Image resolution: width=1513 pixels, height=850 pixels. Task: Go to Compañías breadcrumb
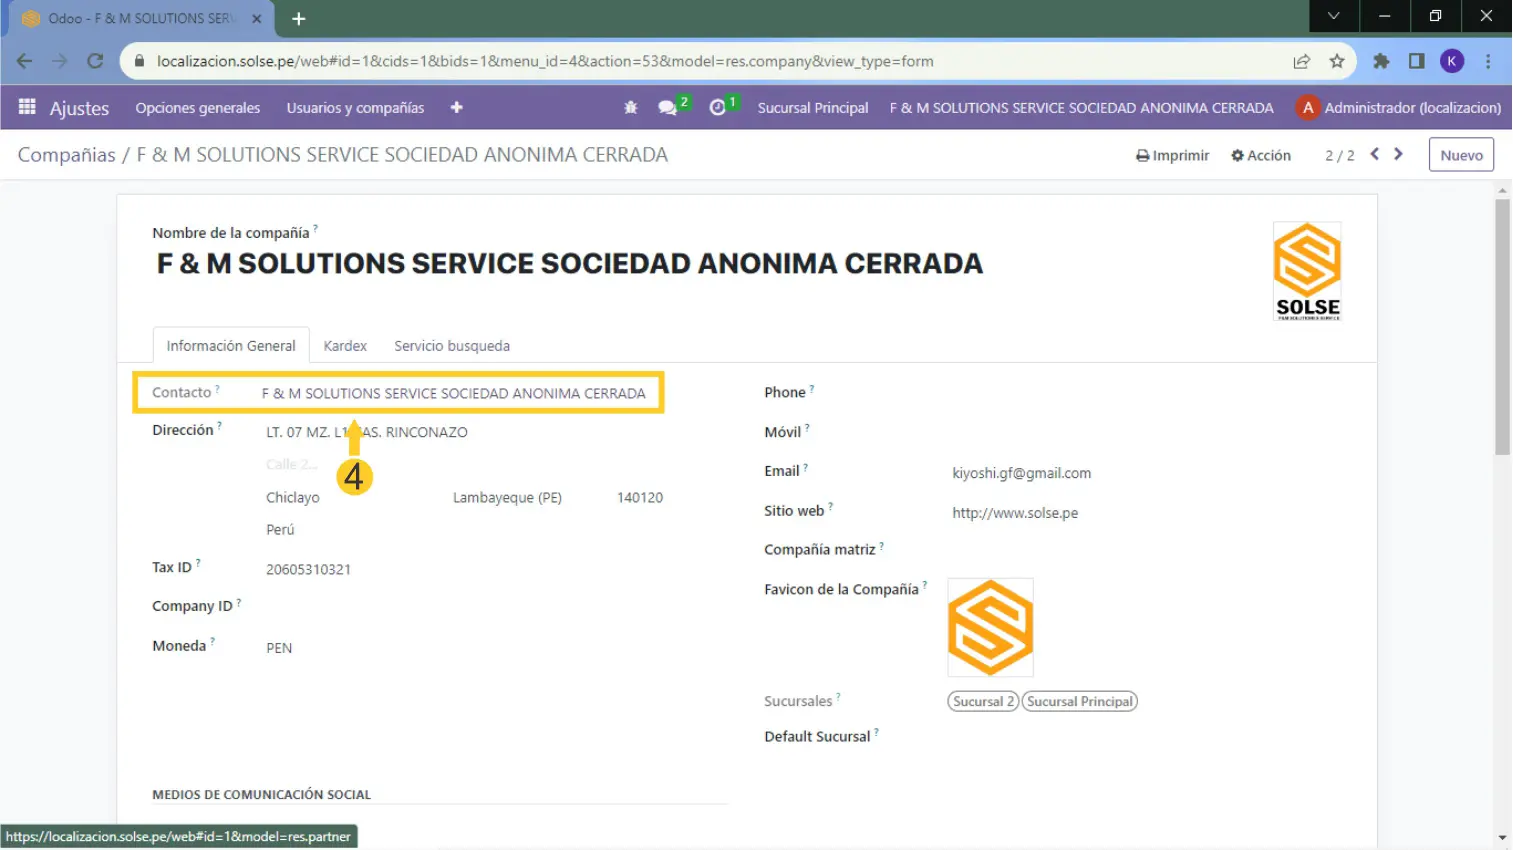coord(66,155)
